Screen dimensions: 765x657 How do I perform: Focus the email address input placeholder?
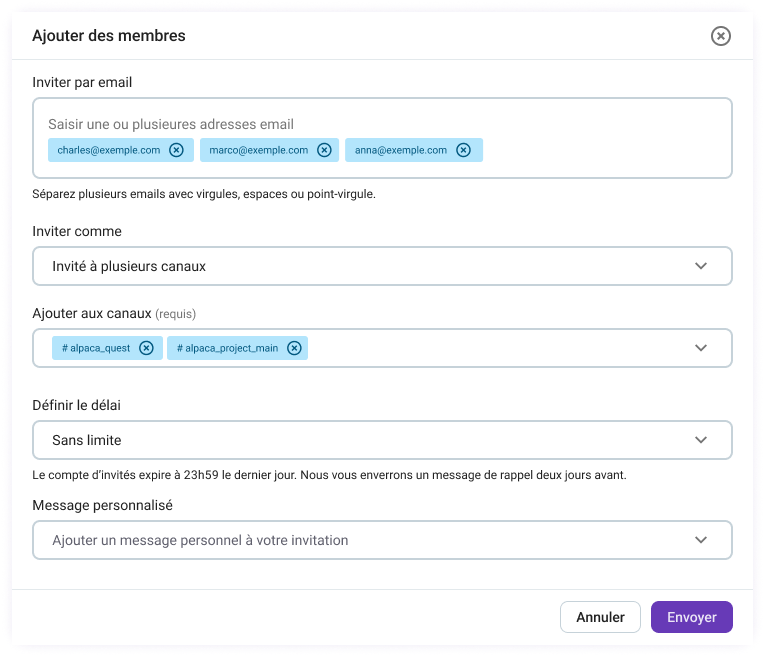(x=171, y=124)
